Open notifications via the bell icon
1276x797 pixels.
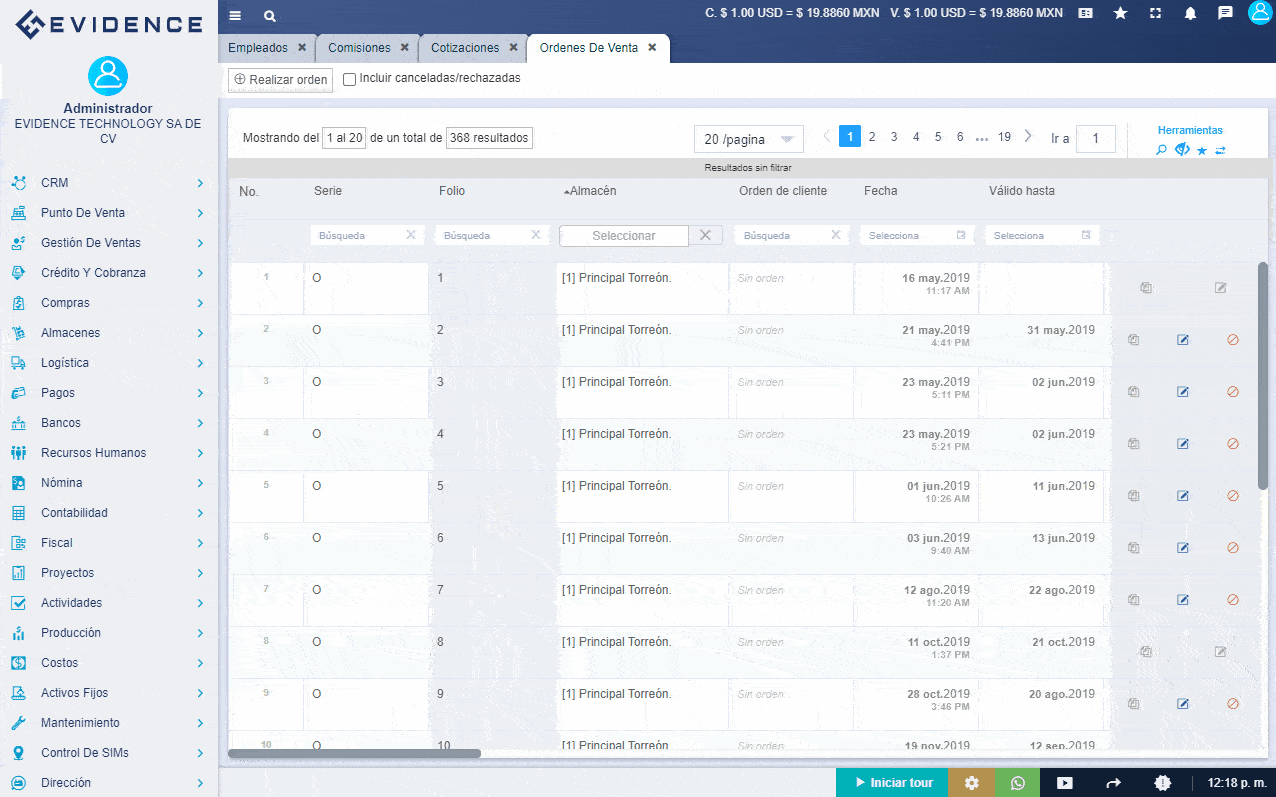pyautogui.click(x=1190, y=13)
